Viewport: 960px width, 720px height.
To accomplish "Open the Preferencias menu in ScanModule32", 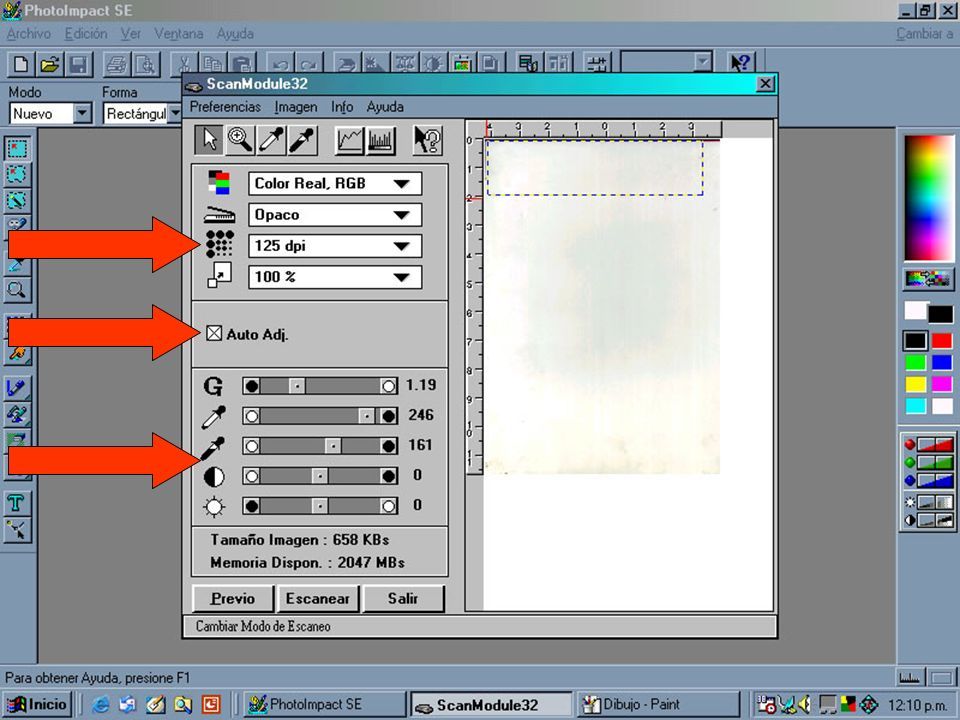I will [x=225, y=107].
